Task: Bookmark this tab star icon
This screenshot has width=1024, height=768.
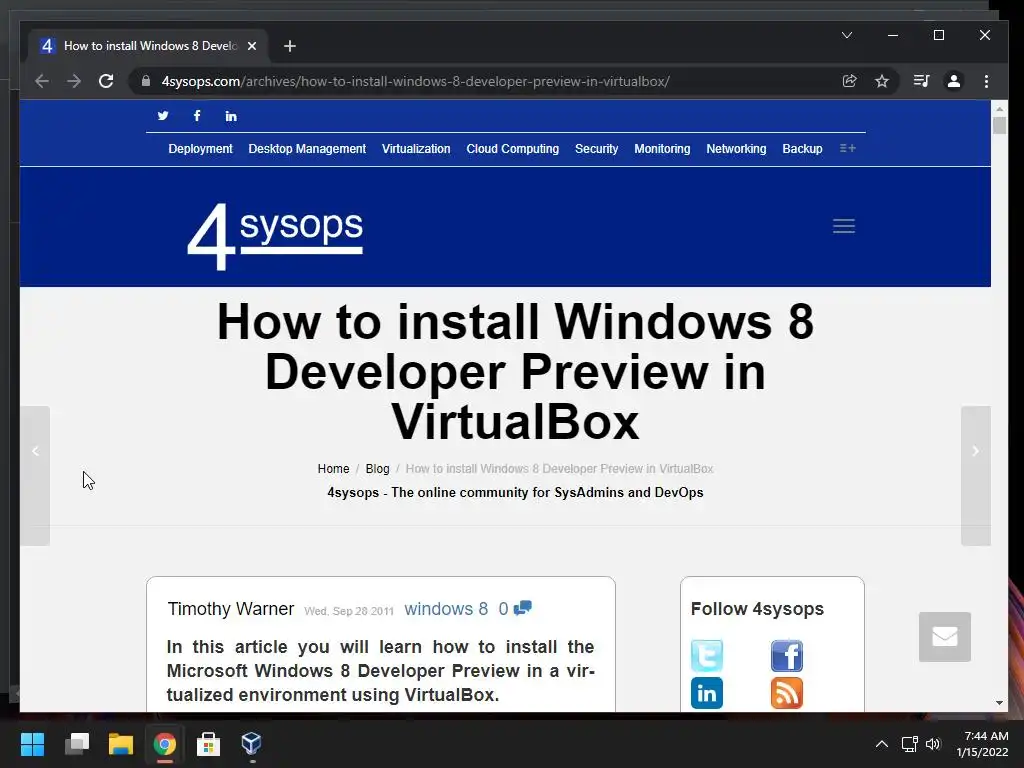Action: 882,81
